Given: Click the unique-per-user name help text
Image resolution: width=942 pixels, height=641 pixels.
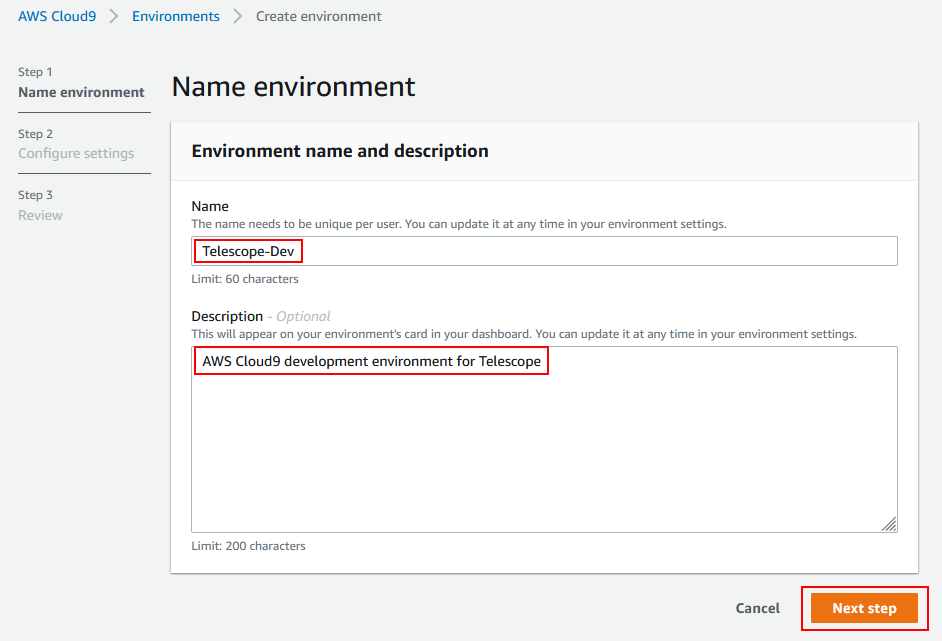Looking at the screenshot, I should (459, 224).
